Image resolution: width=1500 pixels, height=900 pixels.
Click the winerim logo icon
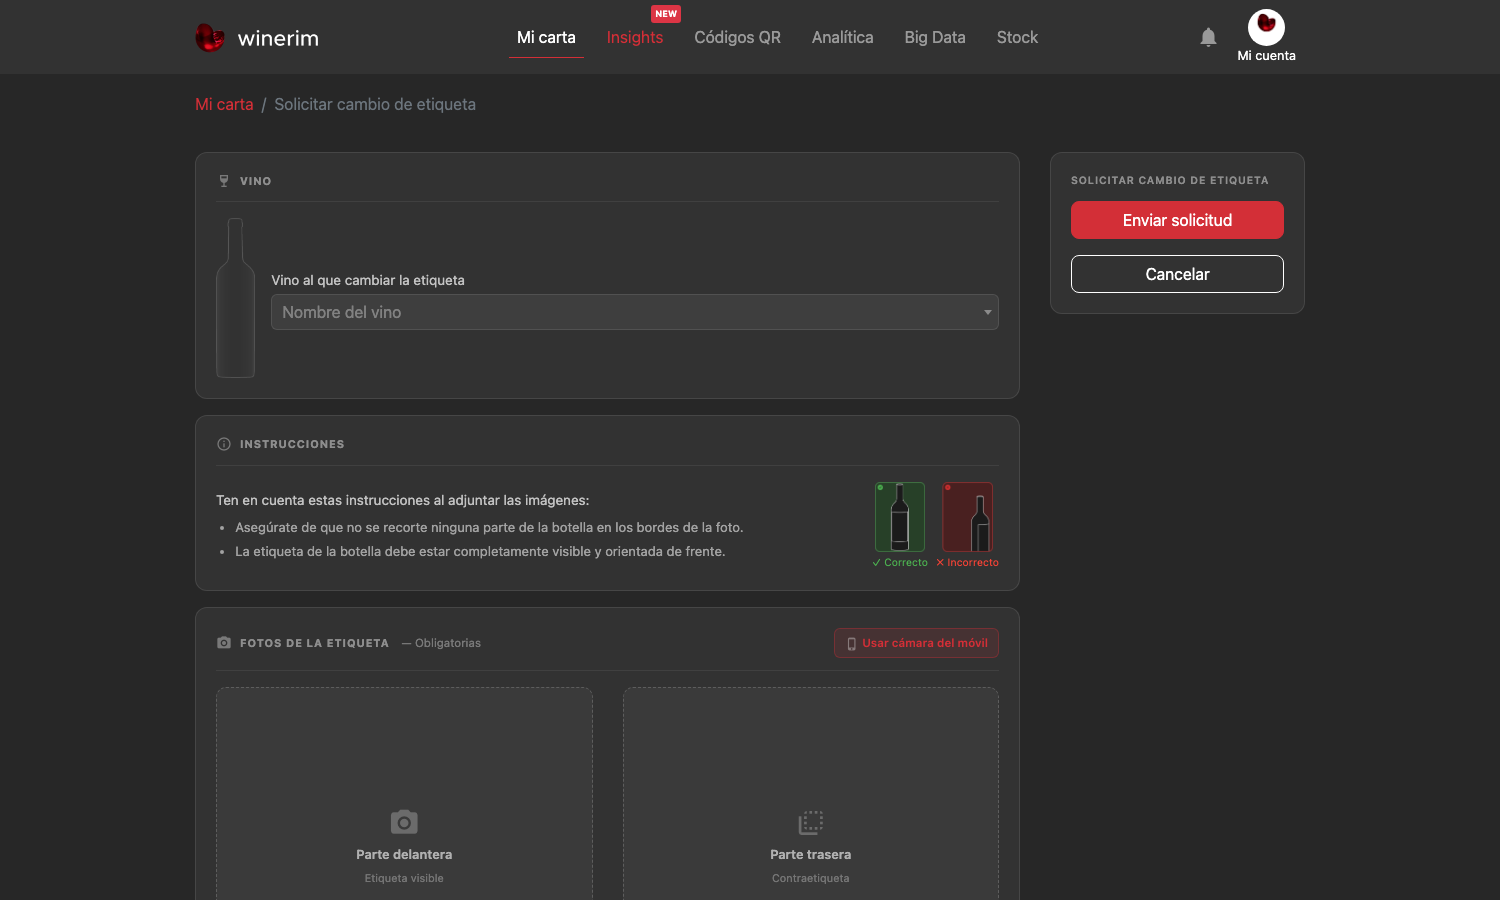click(x=210, y=38)
